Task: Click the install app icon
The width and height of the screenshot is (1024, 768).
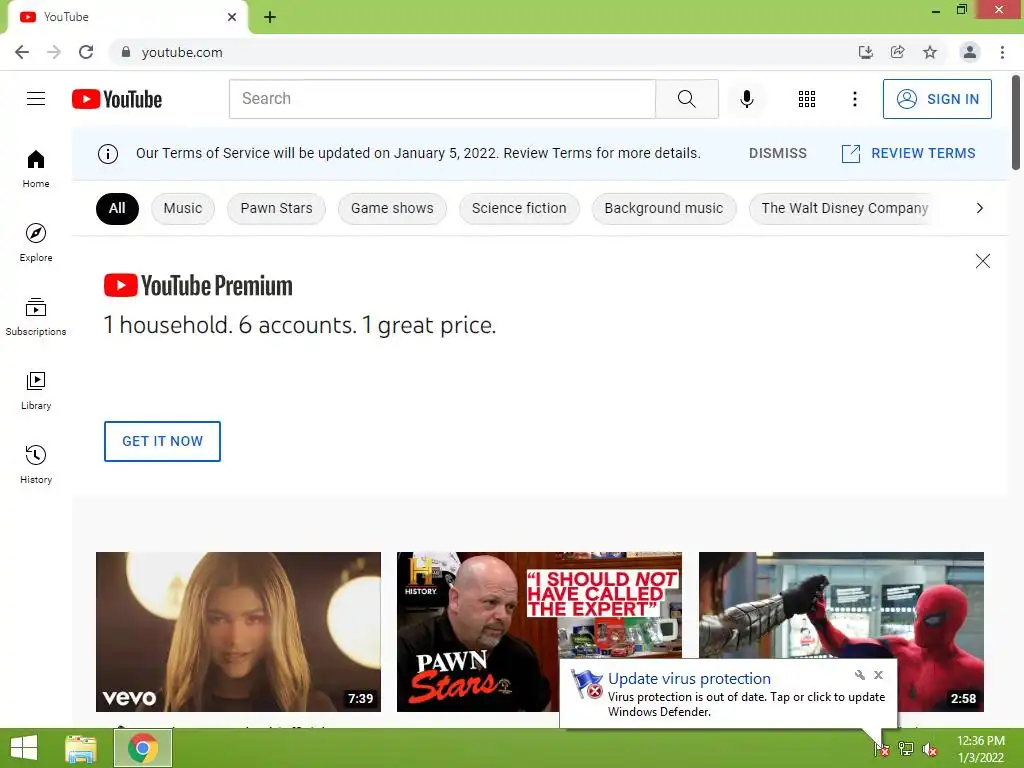Action: click(x=865, y=52)
